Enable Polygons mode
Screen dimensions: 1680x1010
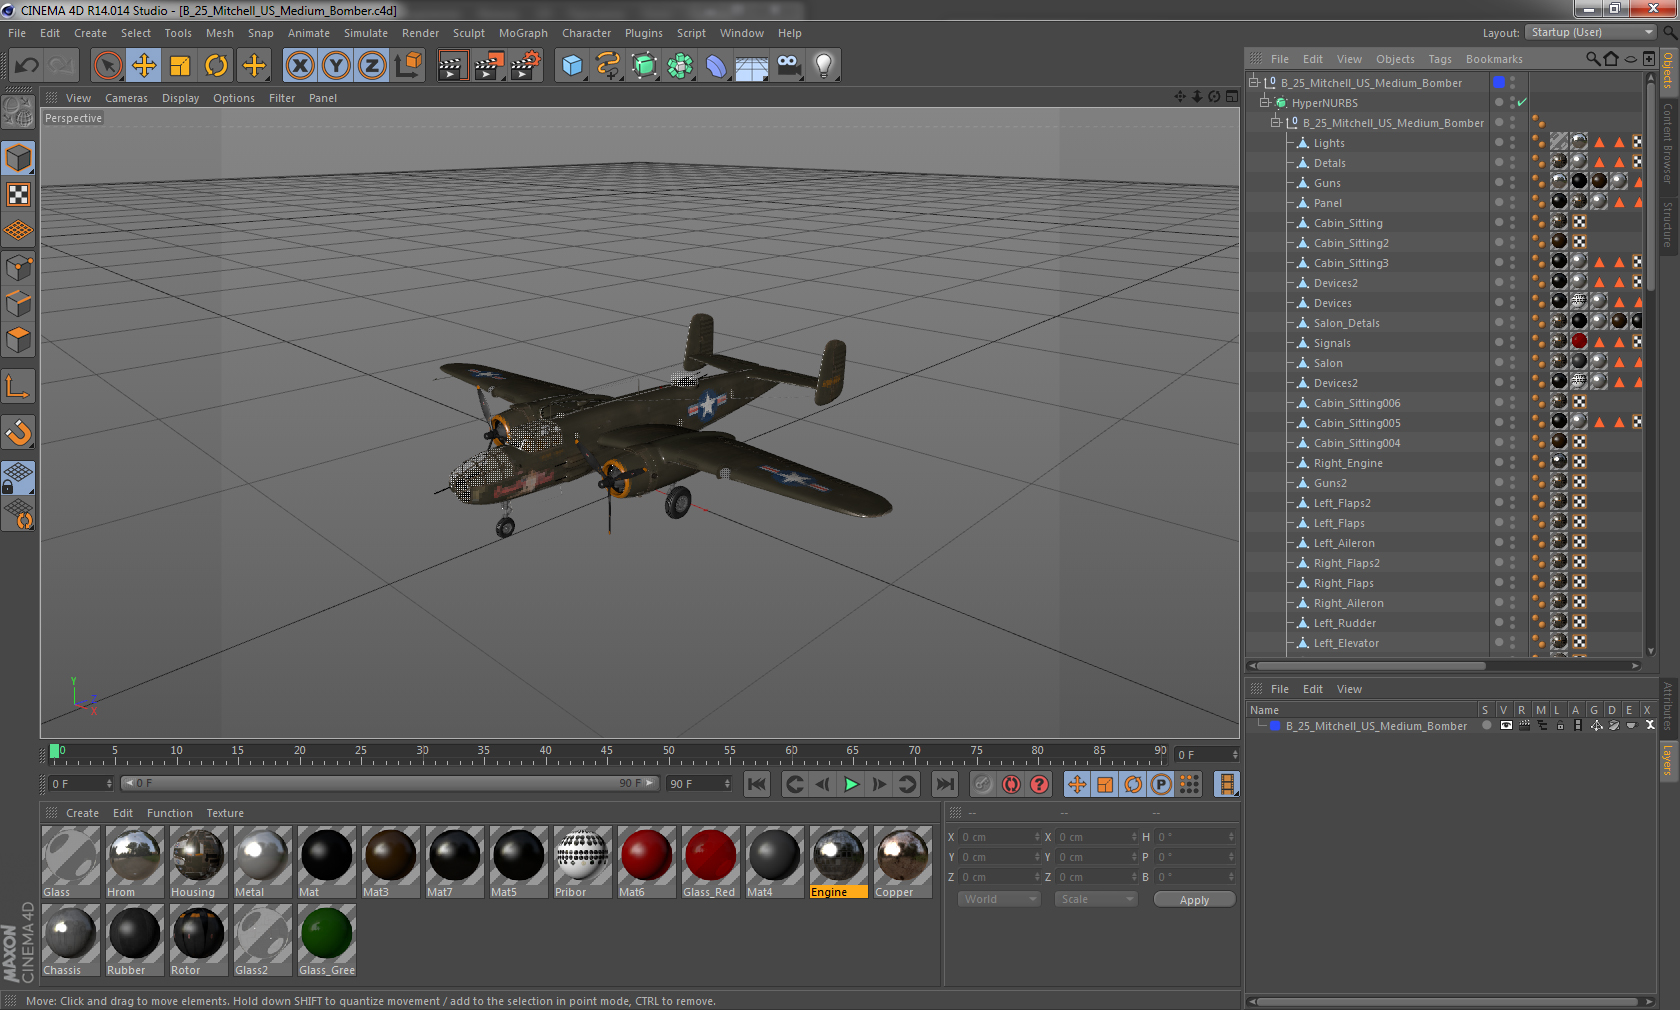tap(19, 340)
